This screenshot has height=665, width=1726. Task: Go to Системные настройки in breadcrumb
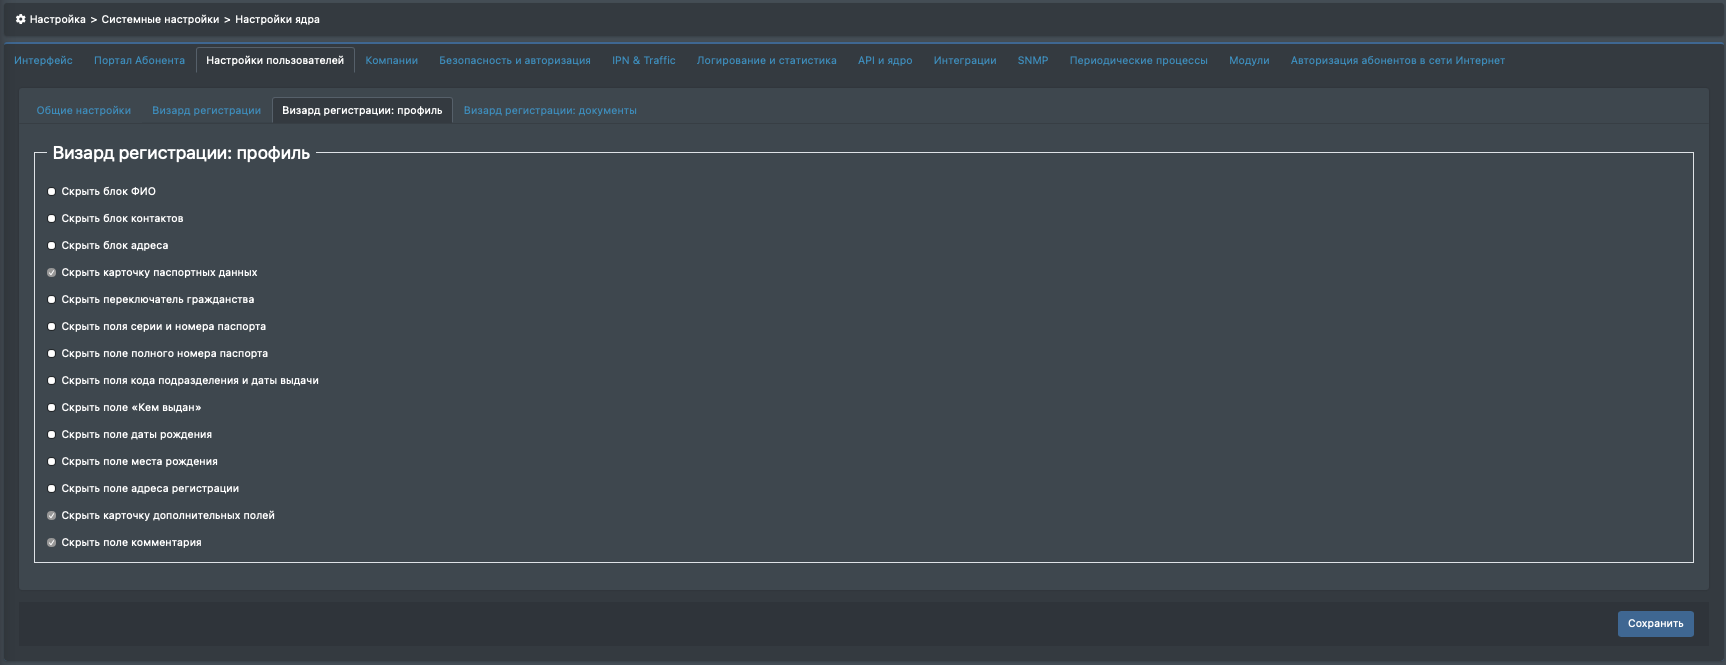[160, 20]
